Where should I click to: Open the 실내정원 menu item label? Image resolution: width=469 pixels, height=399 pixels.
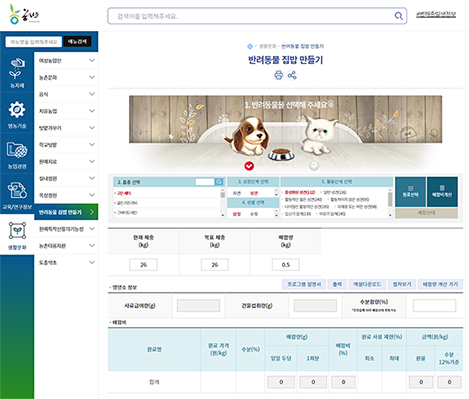(48, 178)
